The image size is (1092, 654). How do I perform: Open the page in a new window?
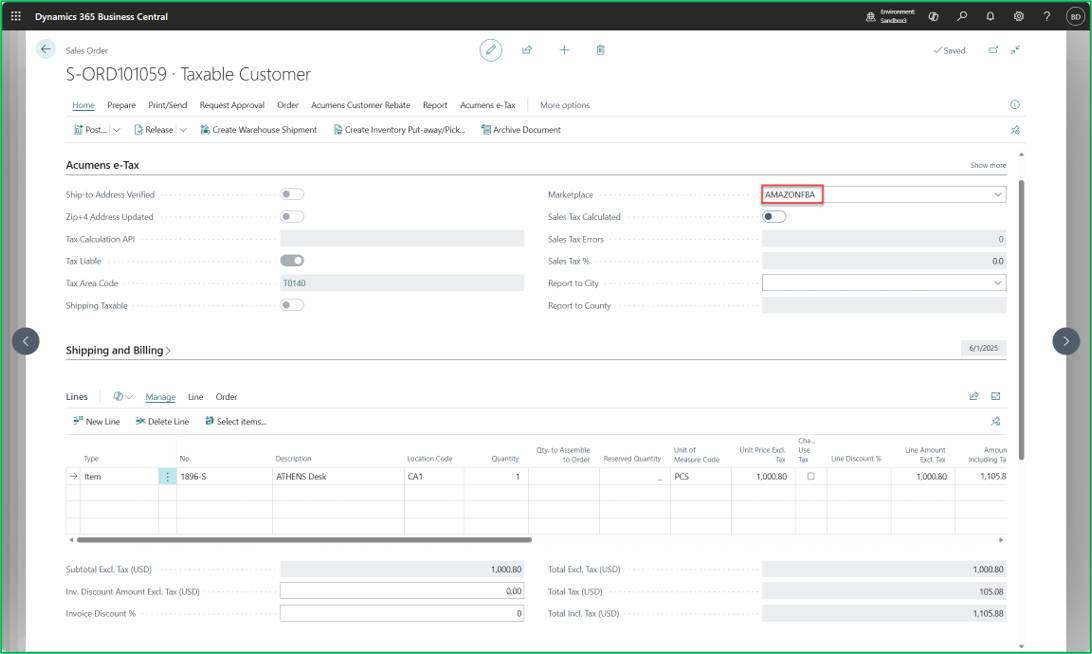(993, 50)
